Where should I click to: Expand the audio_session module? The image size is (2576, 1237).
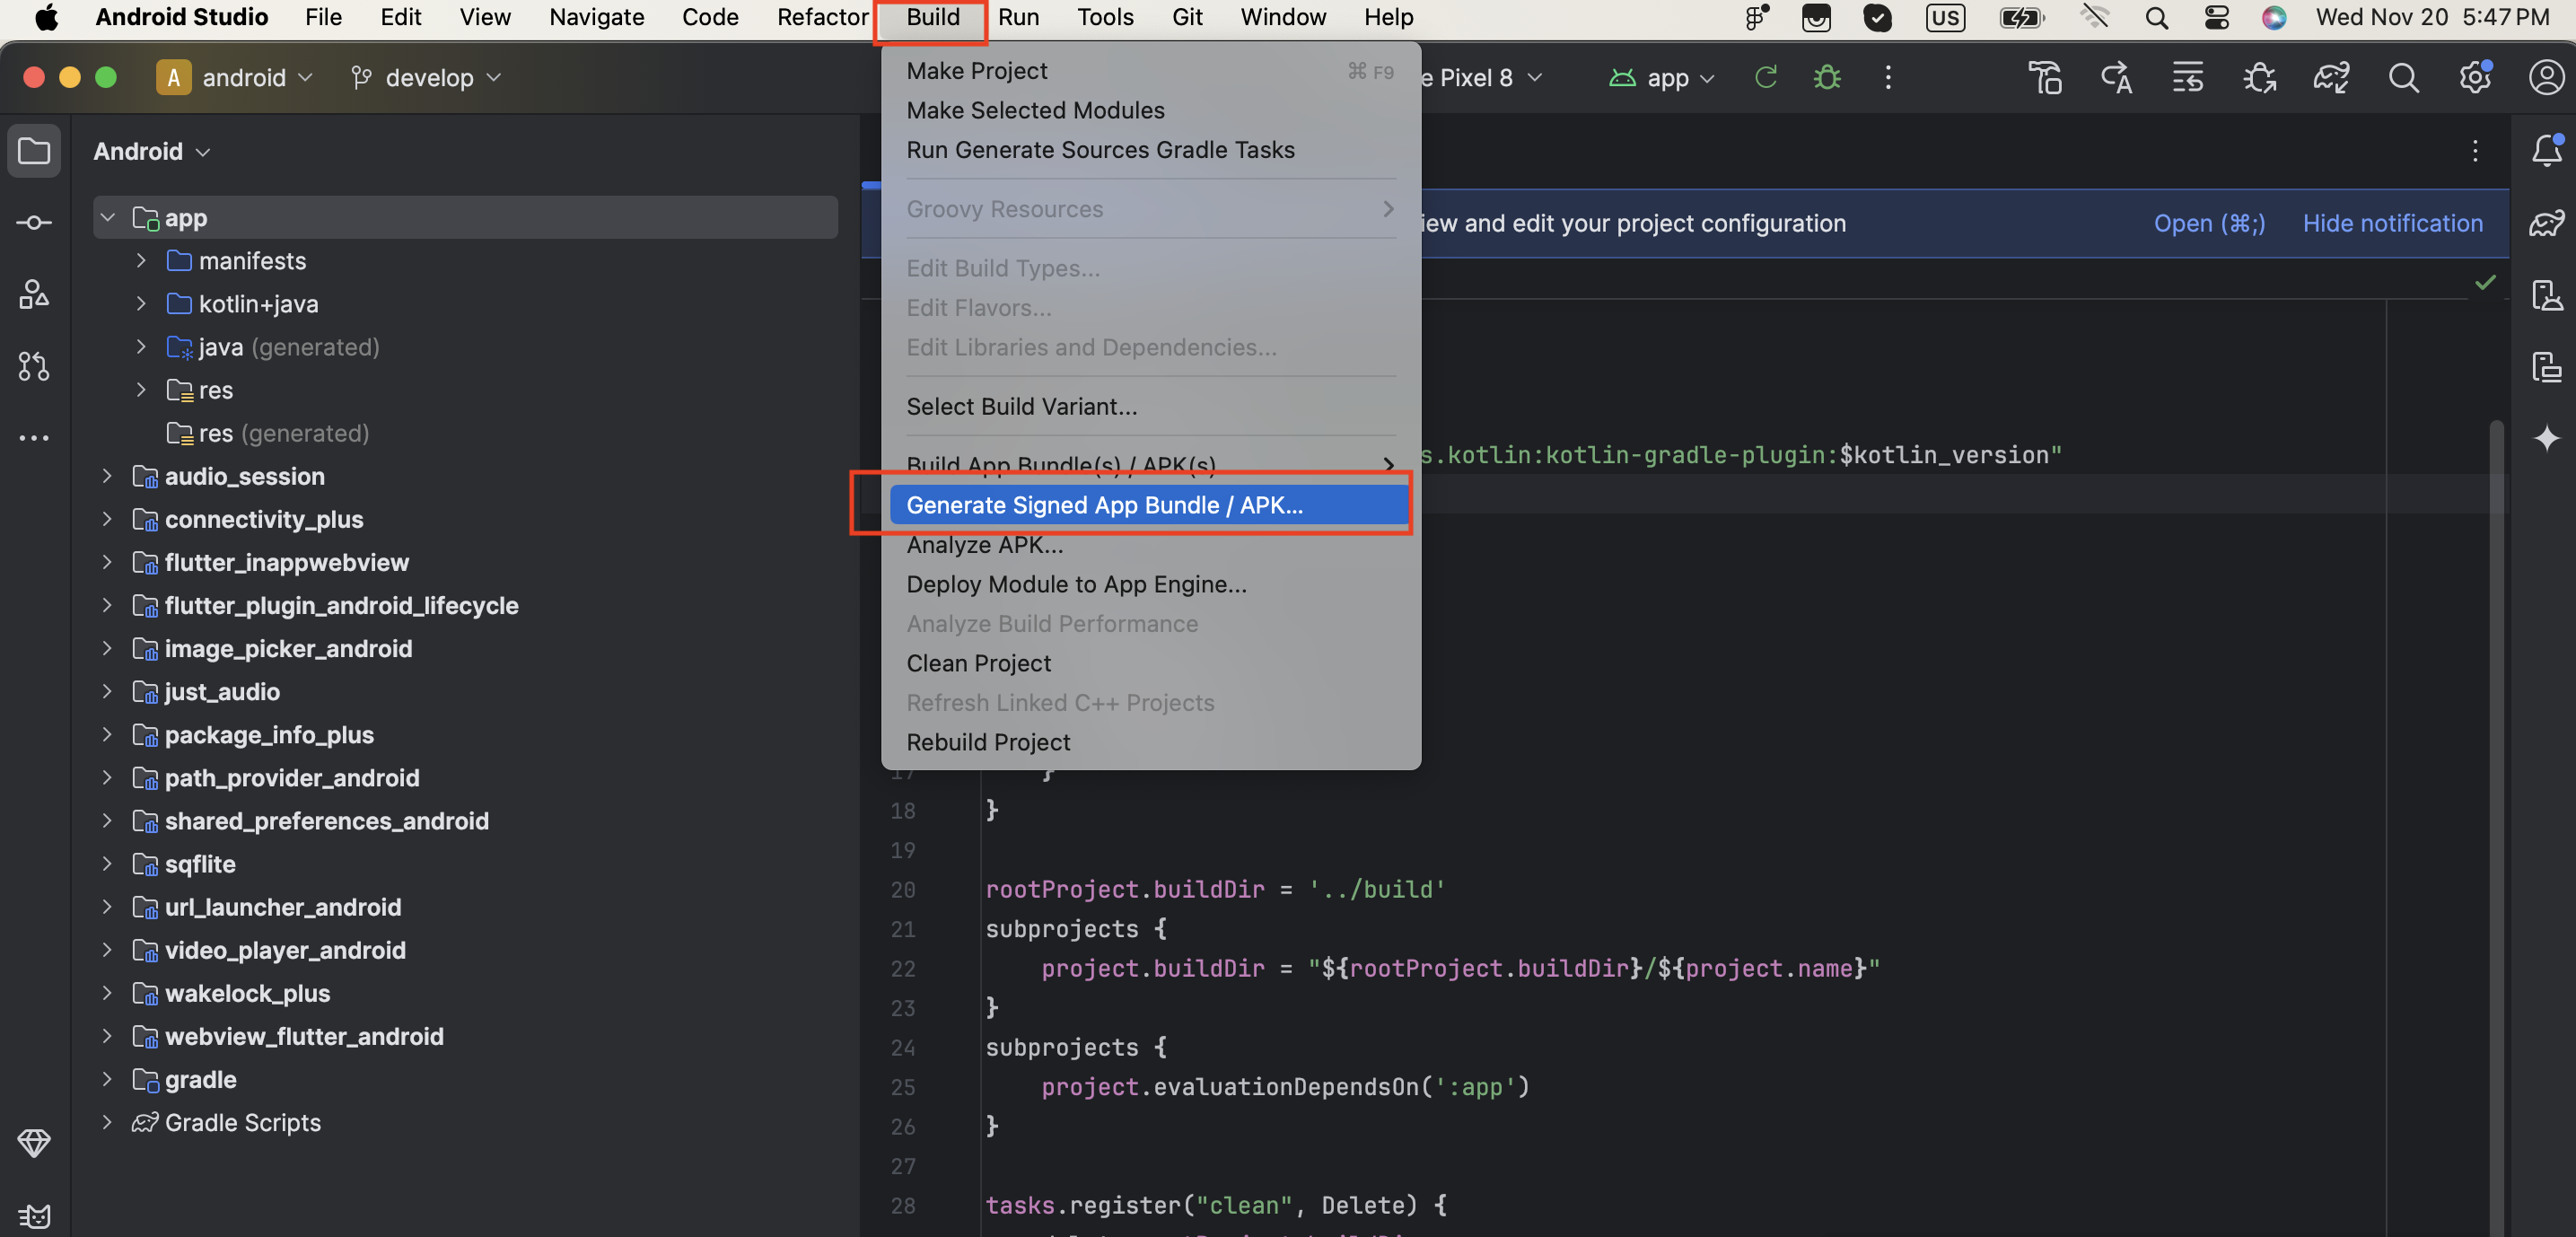tap(107, 476)
